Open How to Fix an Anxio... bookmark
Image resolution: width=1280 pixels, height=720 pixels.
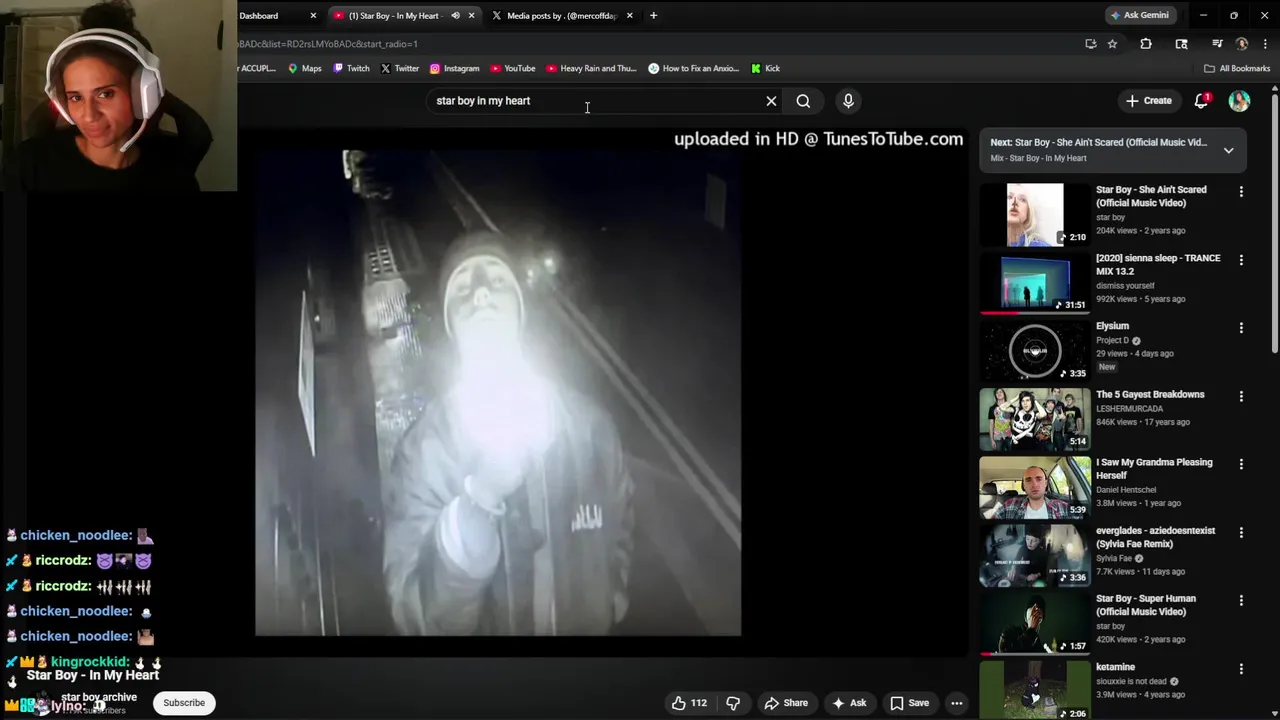click(x=693, y=68)
